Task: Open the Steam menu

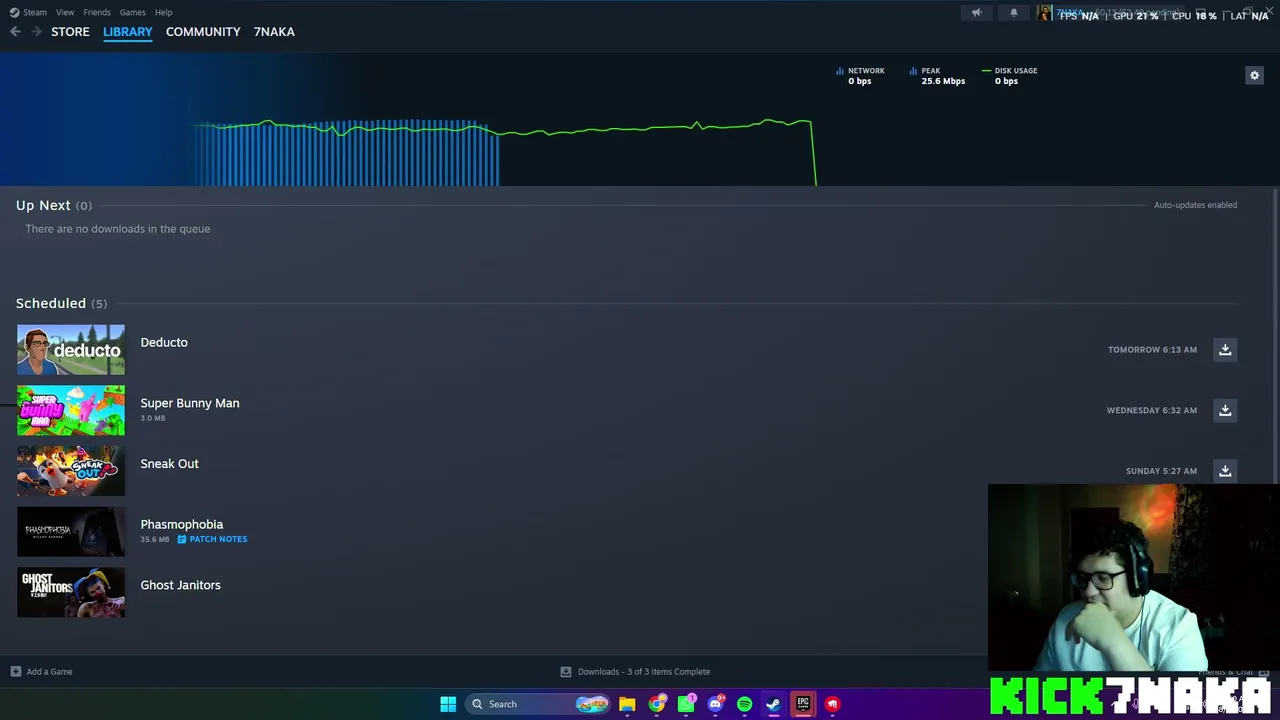Action: (x=35, y=12)
